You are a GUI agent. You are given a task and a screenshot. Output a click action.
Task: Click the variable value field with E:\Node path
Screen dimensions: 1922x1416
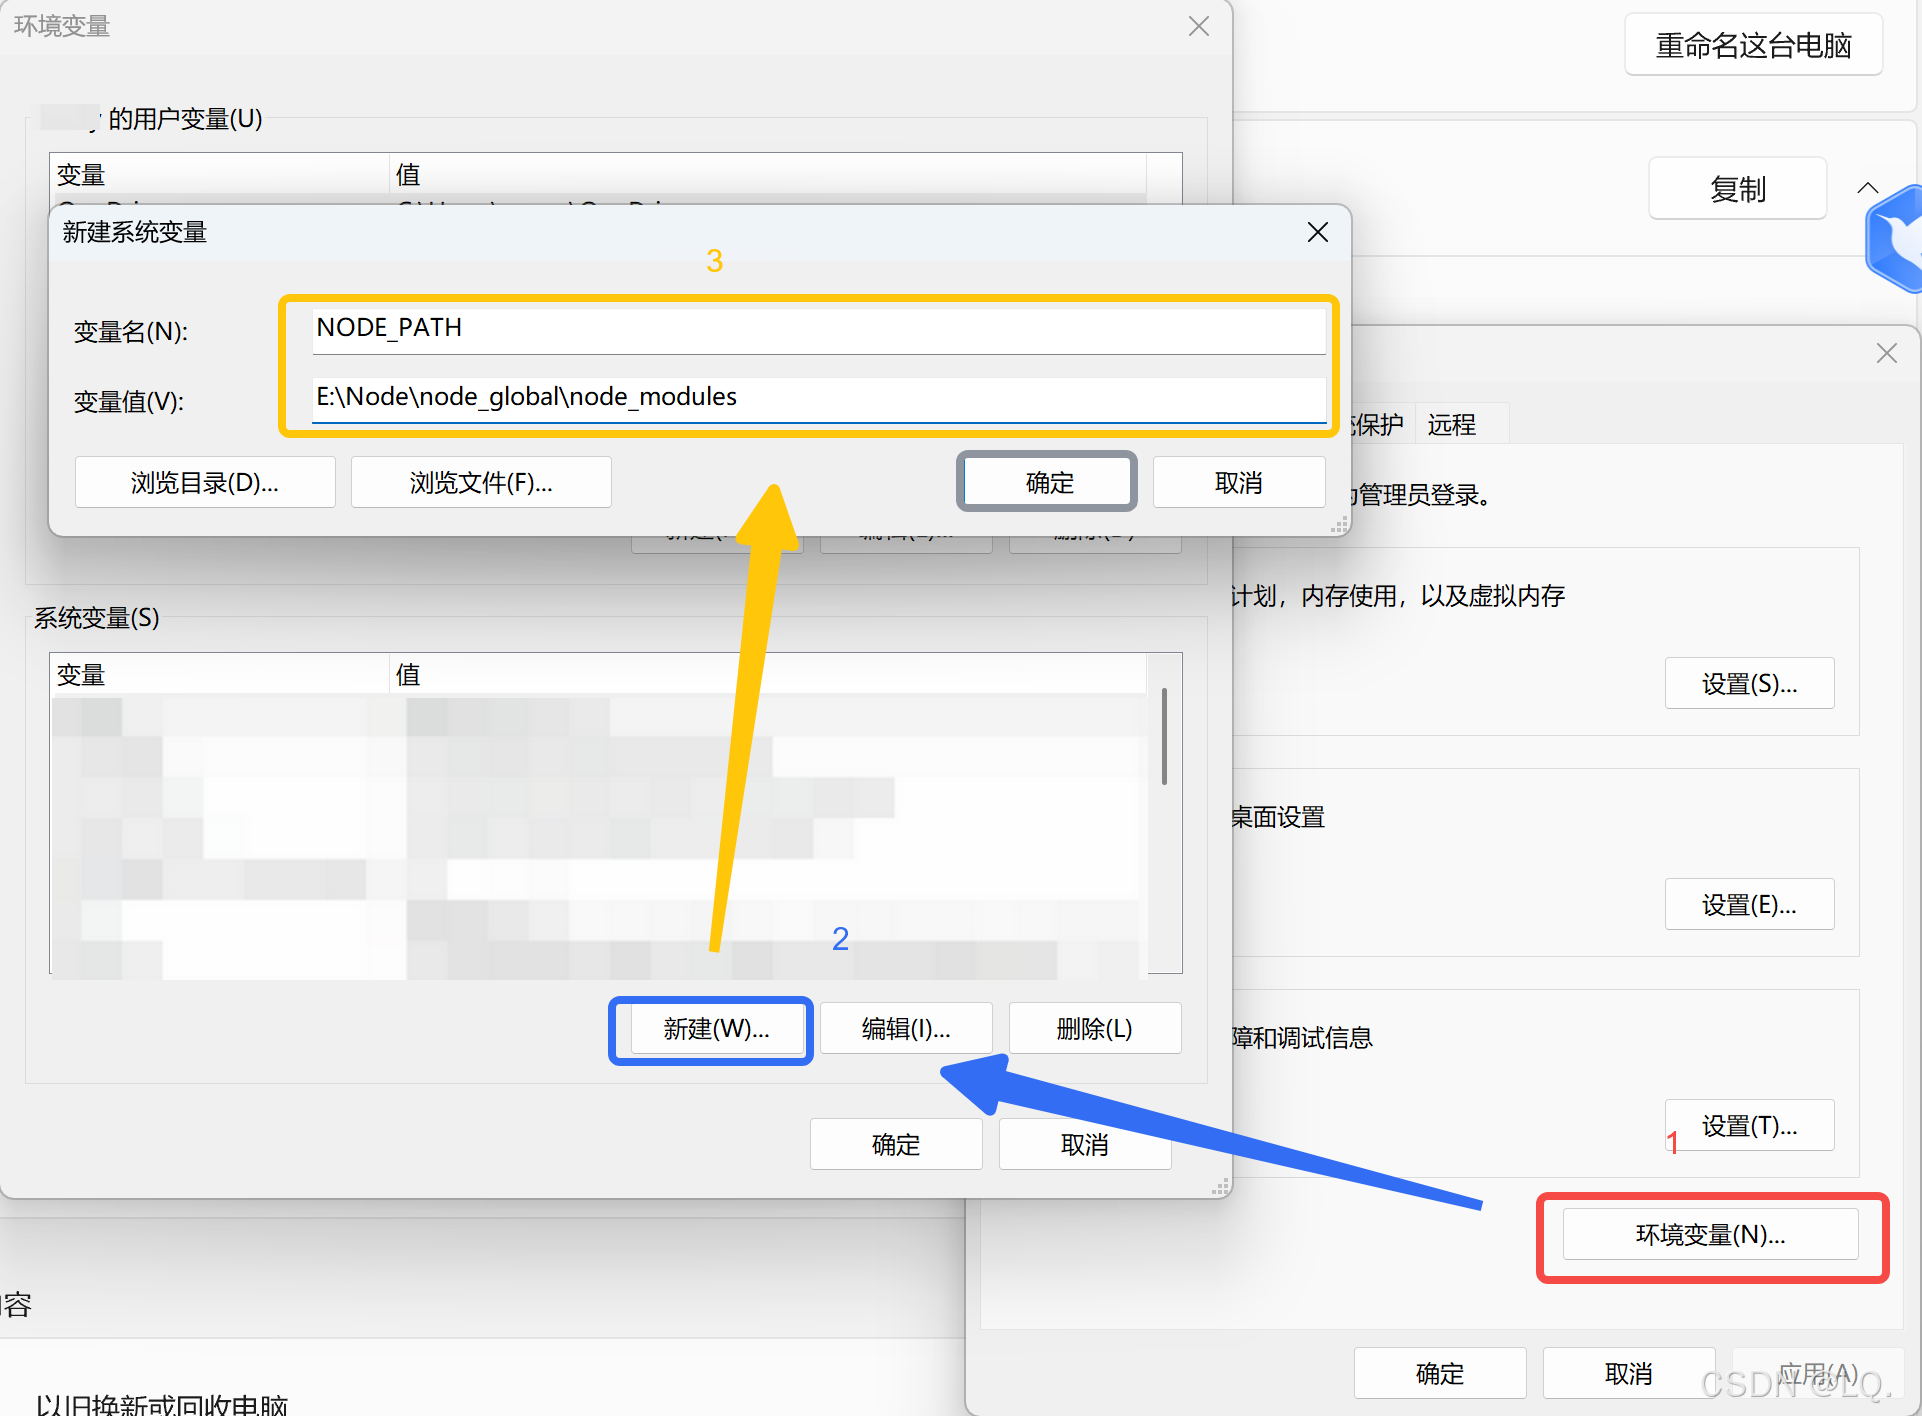[818, 398]
